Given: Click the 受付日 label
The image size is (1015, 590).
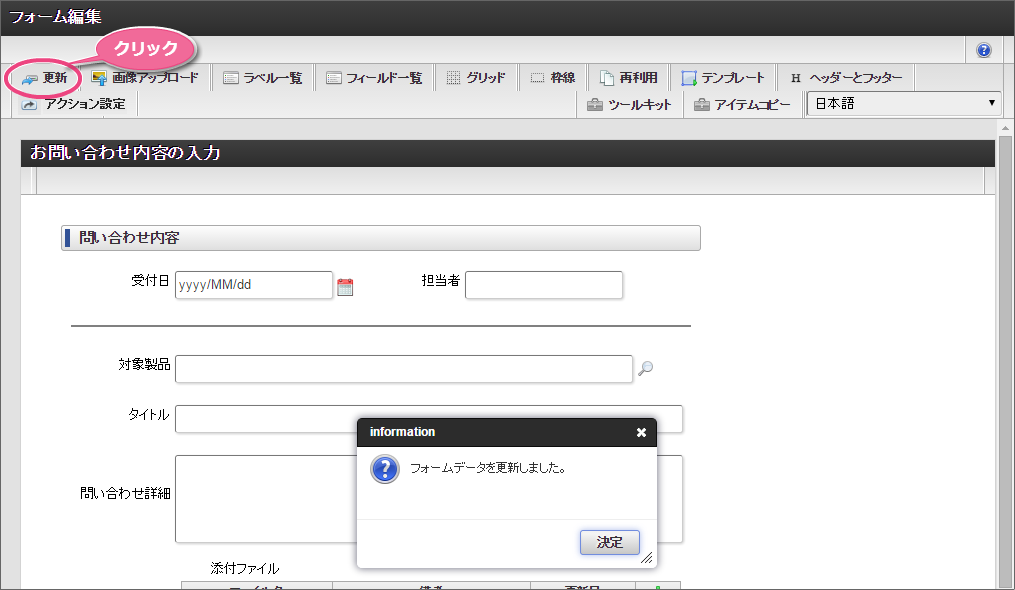Looking at the screenshot, I should coord(150,280).
